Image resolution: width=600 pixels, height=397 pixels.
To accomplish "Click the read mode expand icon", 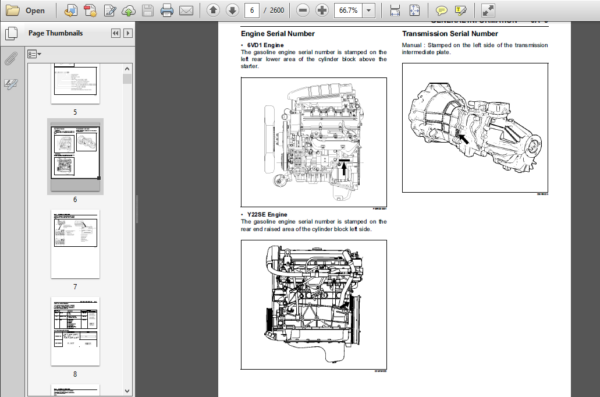I will click(x=488, y=10).
